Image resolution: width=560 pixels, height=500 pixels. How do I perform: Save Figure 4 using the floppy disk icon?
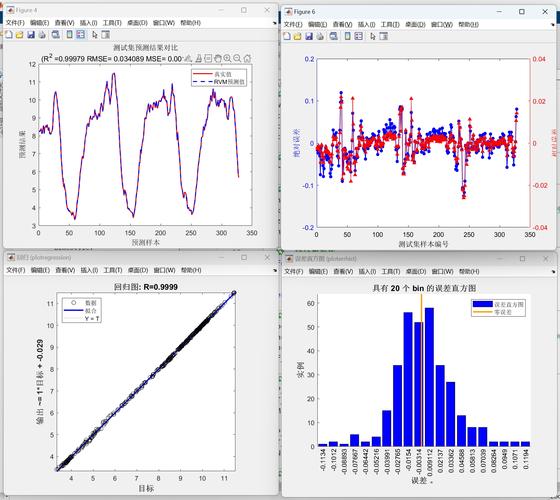pos(31,35)
